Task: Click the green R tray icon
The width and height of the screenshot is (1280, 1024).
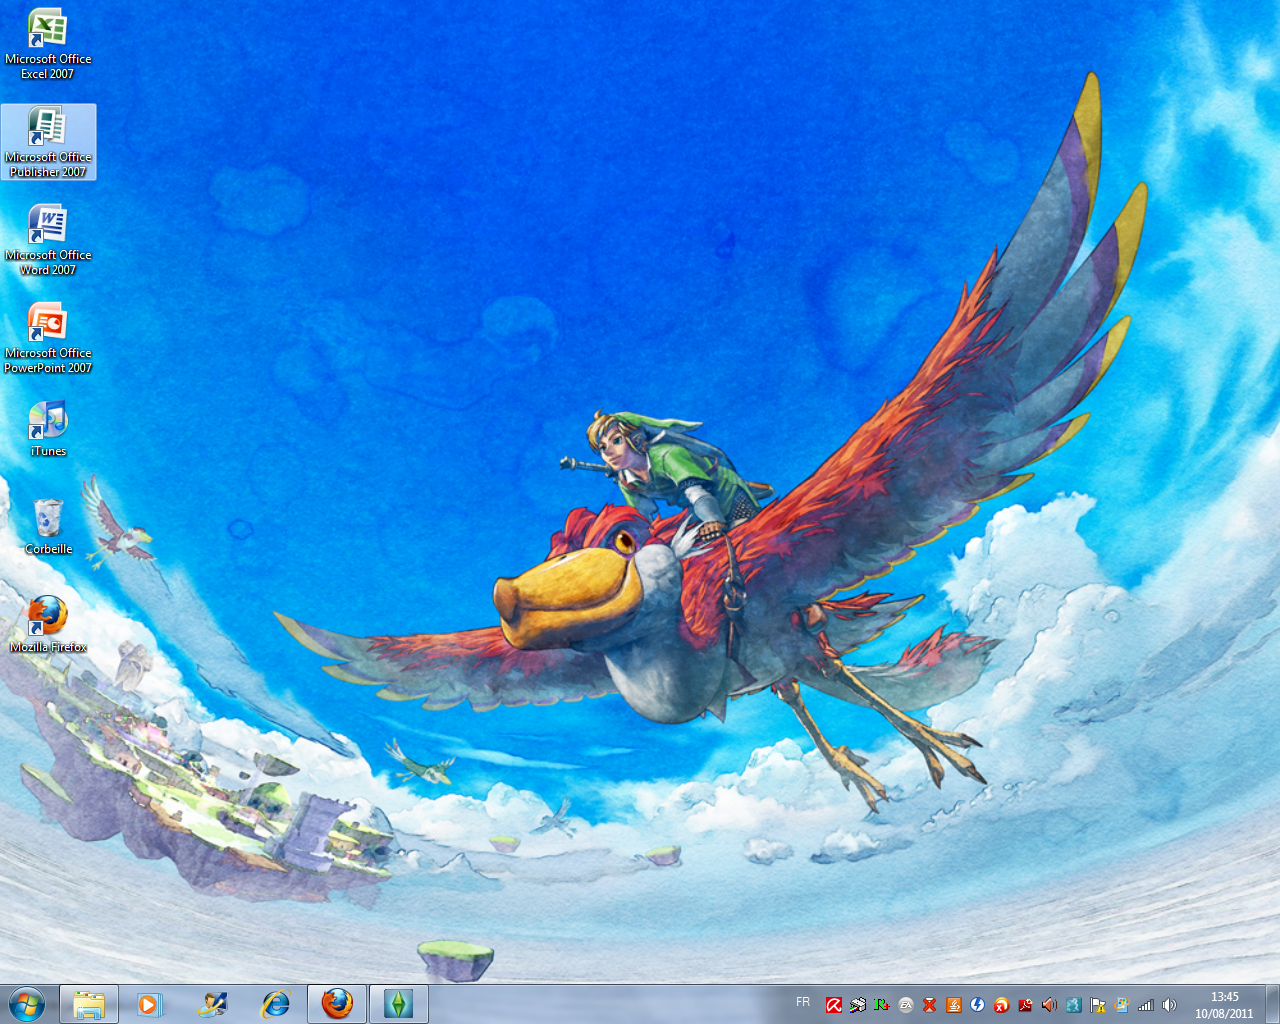Action: click(x=881, y=1005)
